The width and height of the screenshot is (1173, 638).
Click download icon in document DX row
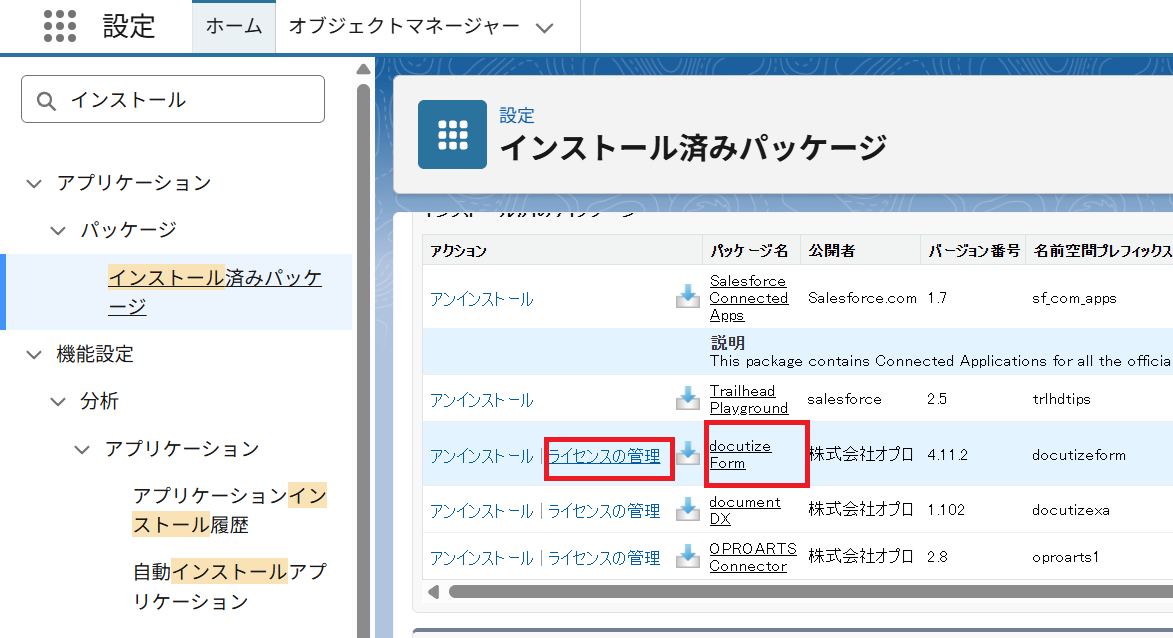pyautogui.click(x=688, y=509)
